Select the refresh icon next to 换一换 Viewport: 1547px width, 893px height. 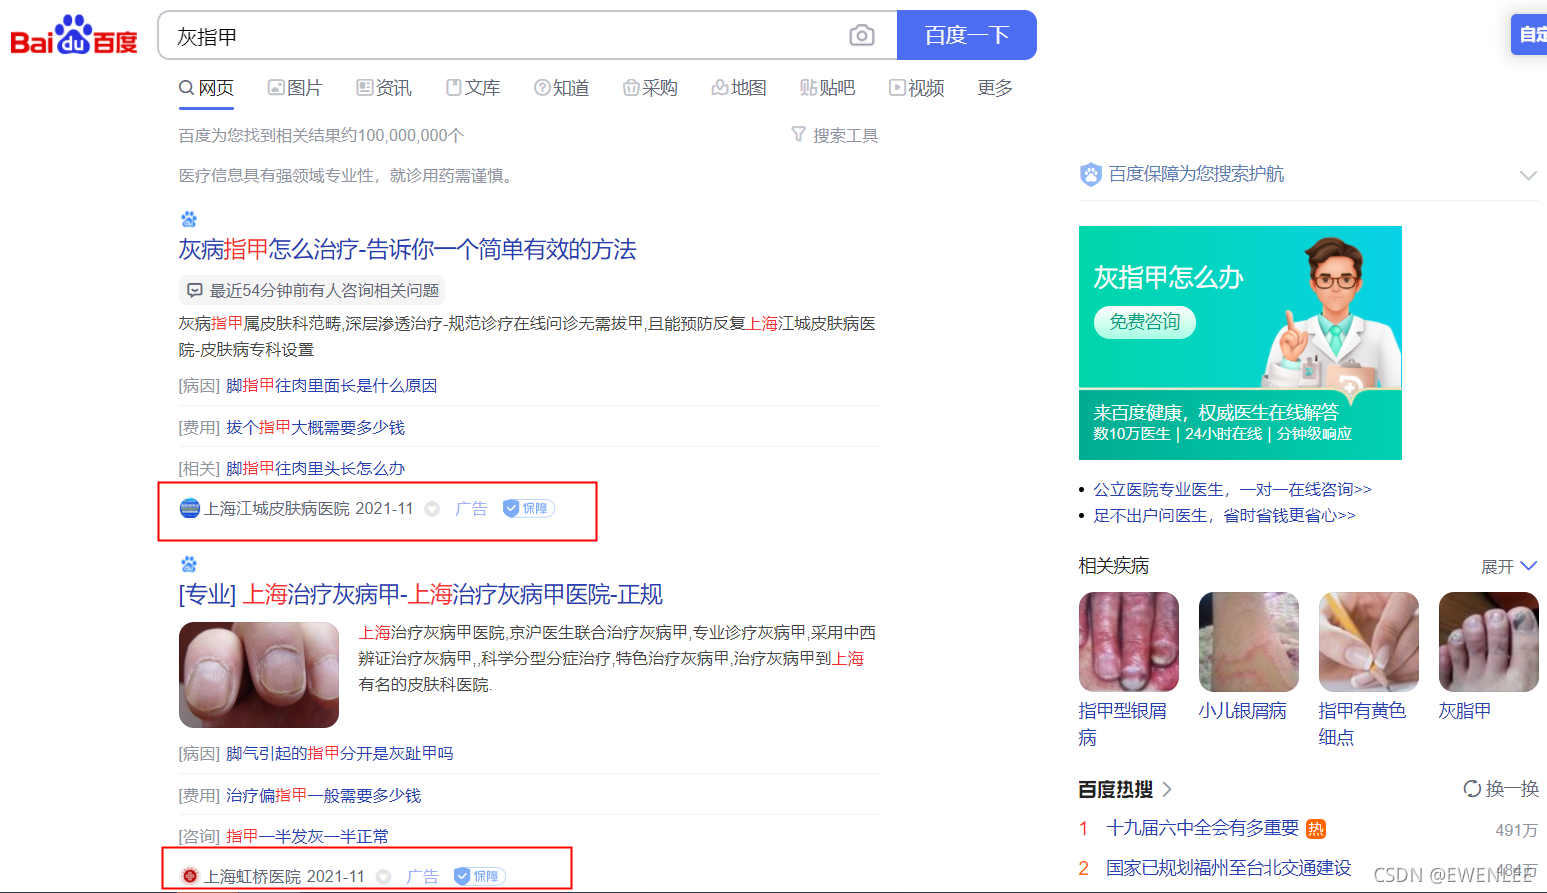pos(1472,788)
